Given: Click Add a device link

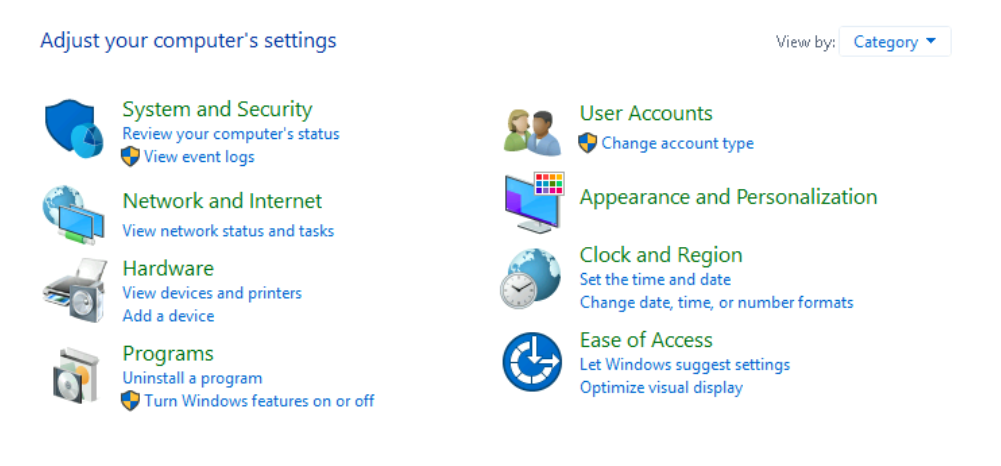Looking at the screenshot, I should tap(168, 316).
